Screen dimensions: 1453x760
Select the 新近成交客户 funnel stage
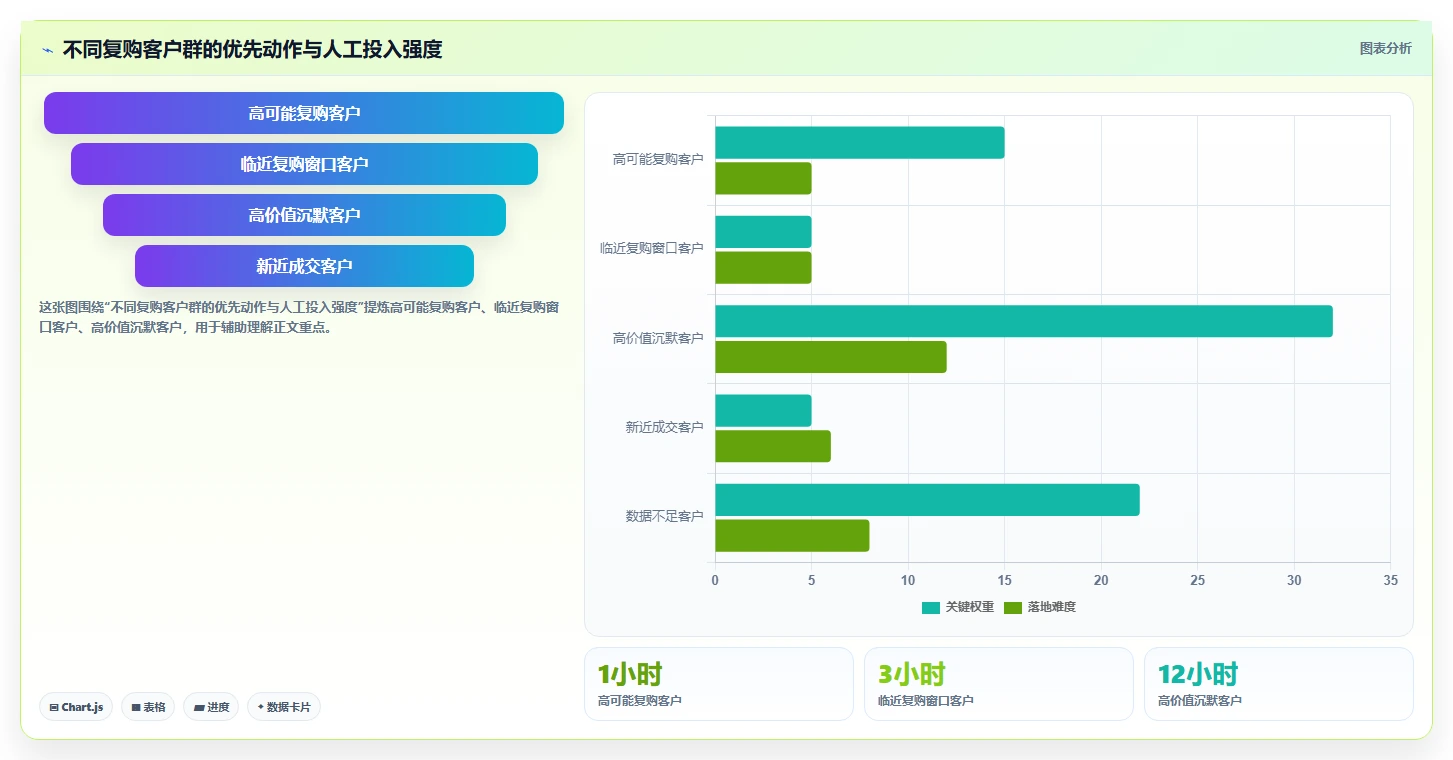coord(304,266)
